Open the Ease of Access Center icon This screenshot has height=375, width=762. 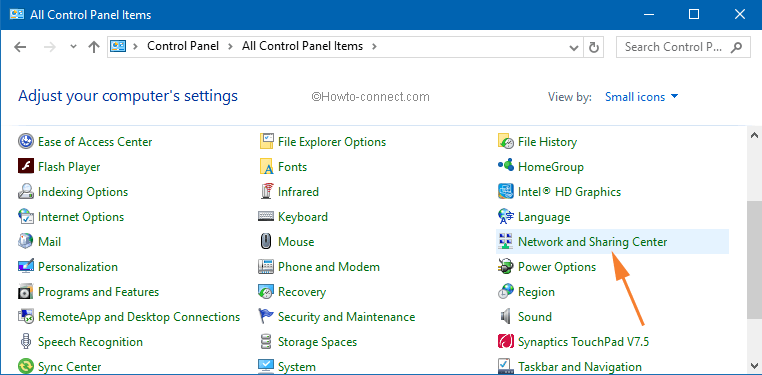pos(25,142)
